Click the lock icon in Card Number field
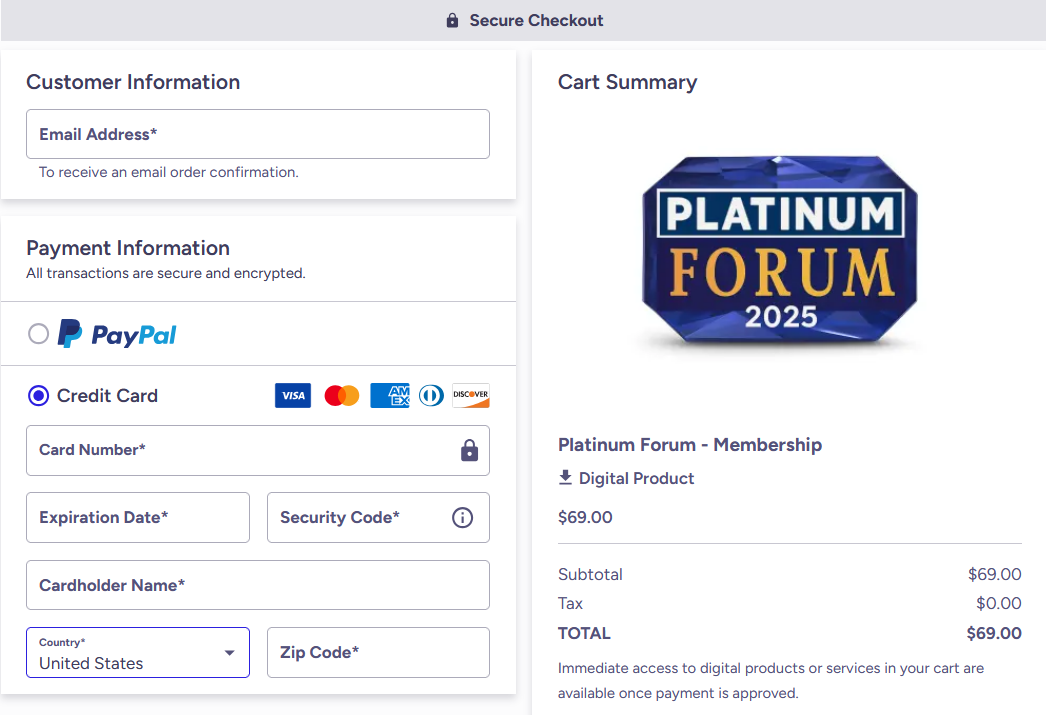1046x715 pixels. tap(469, 451)
